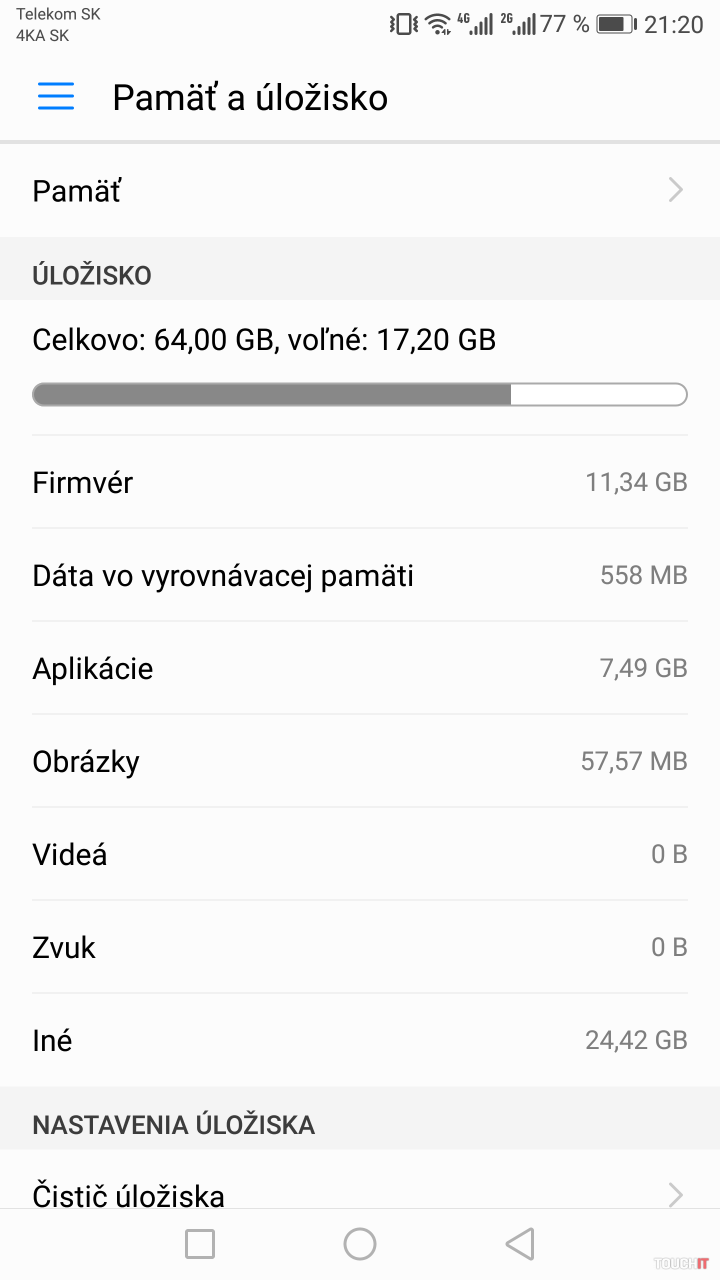Select the Zvuk storage row
The image size is (720, 1280).
point(360,947)
